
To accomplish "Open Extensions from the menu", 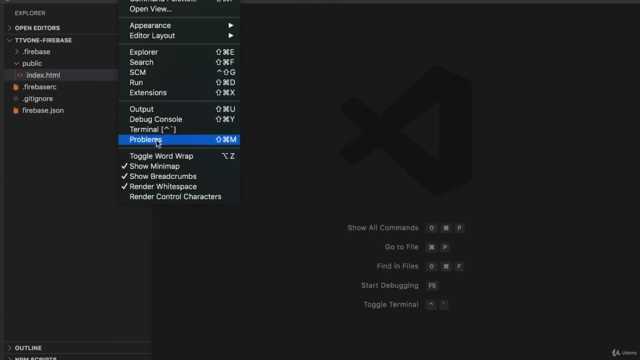I will click(x=179, y=93).
